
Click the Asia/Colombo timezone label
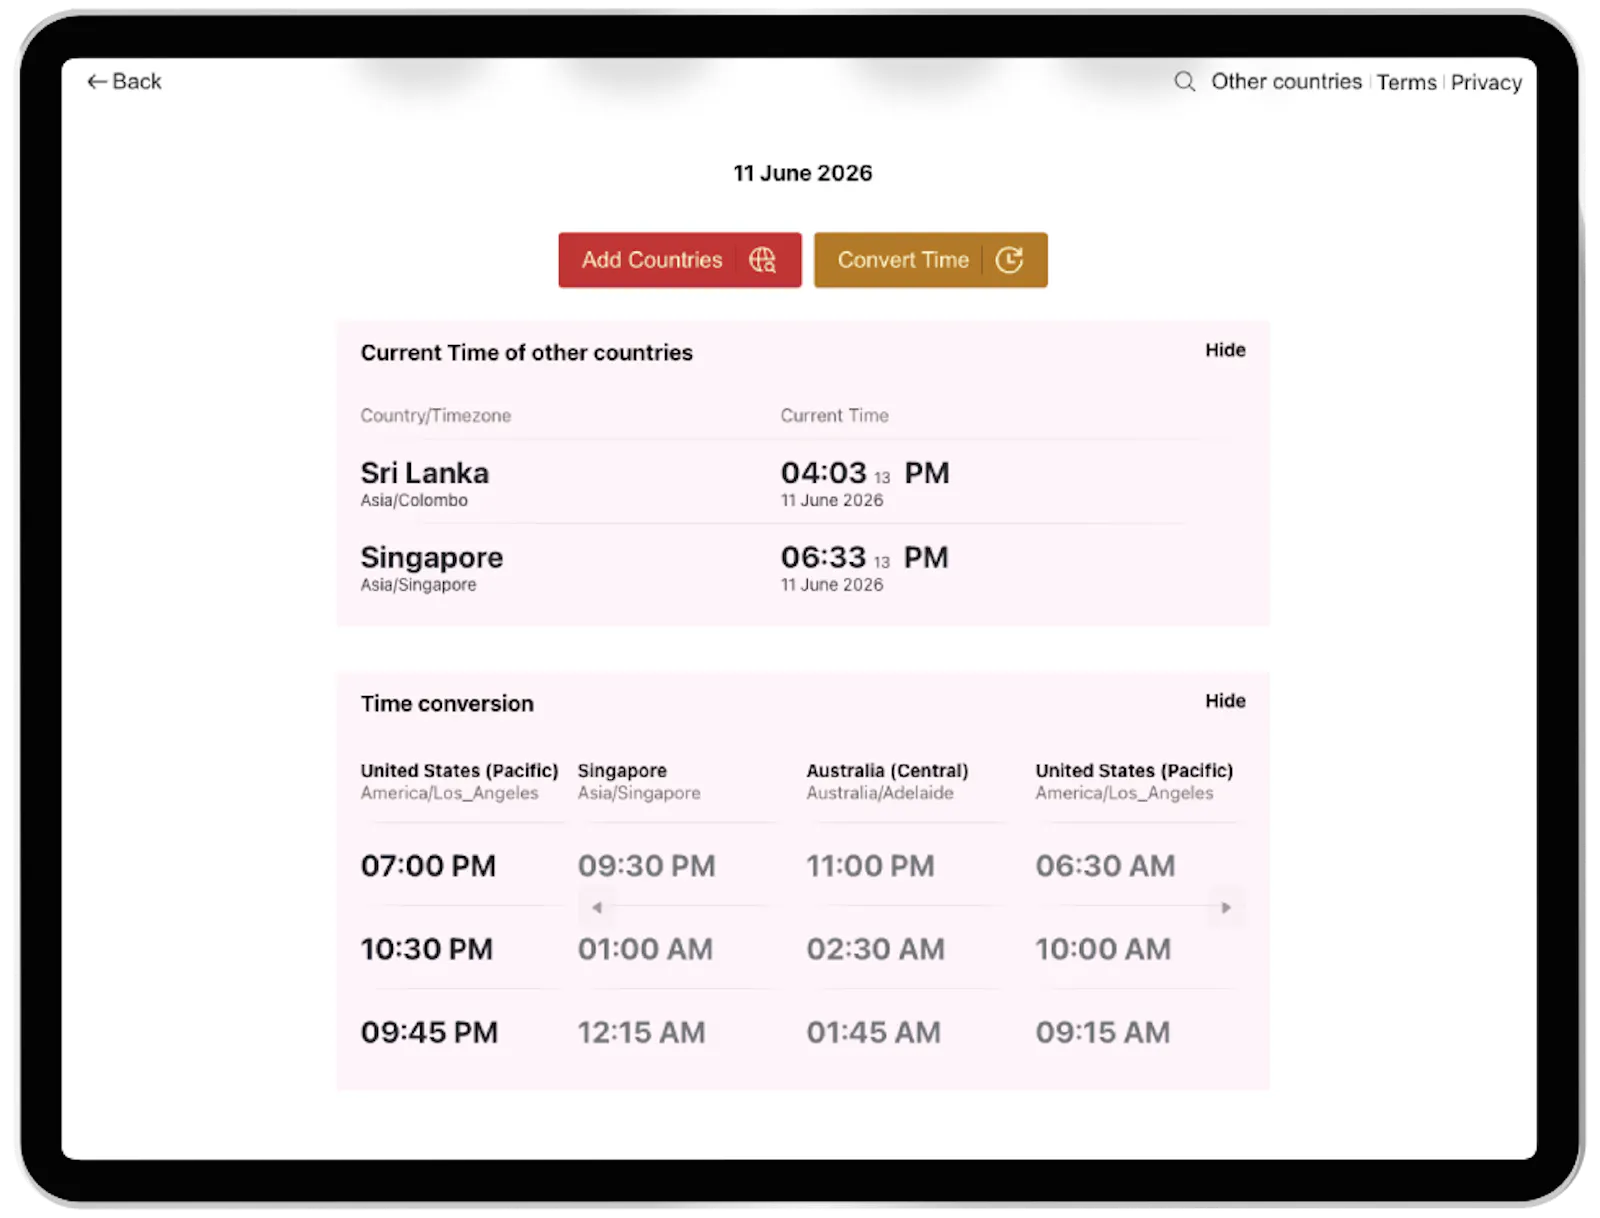414,500
